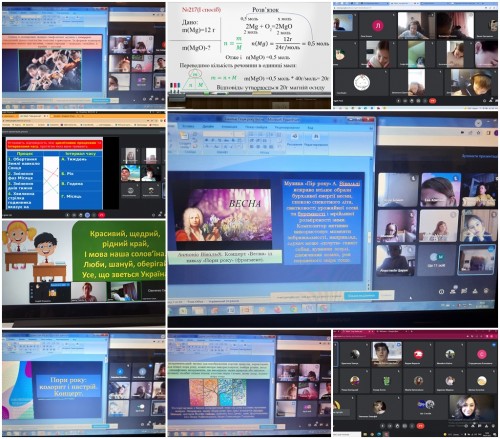This screenshot has width=500, height=439.
Task: Click the pink Л participant tile
Action: click(378, 26)
